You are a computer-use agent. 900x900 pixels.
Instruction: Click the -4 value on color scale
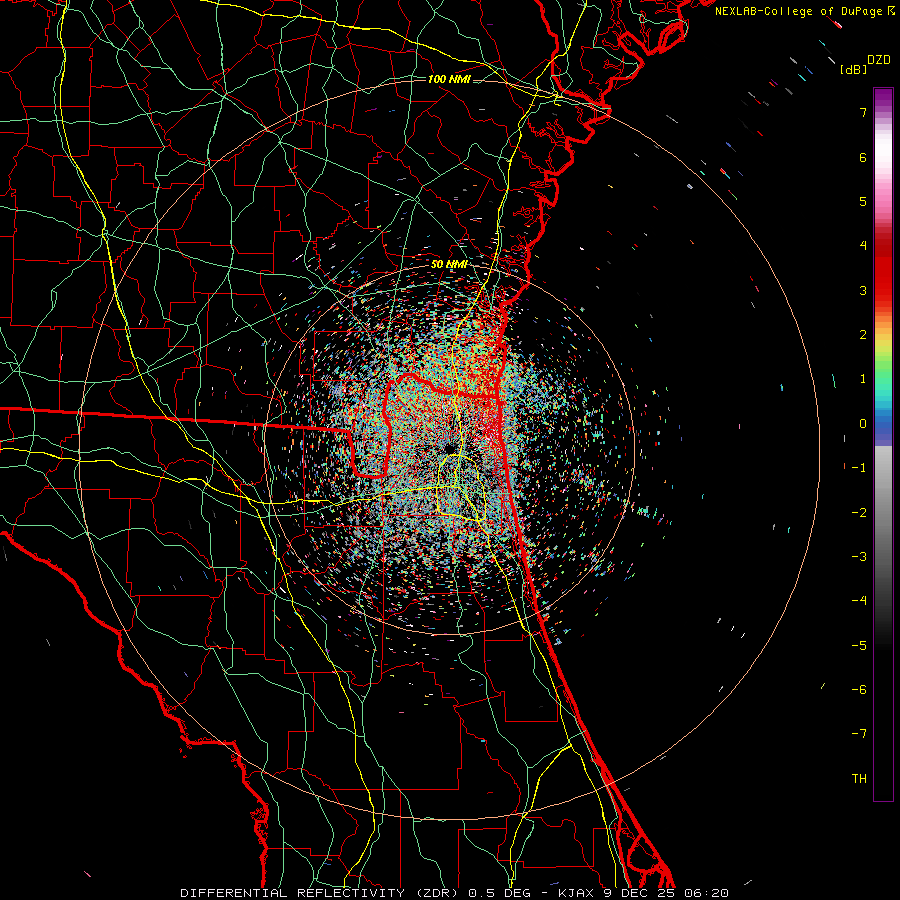859,601
